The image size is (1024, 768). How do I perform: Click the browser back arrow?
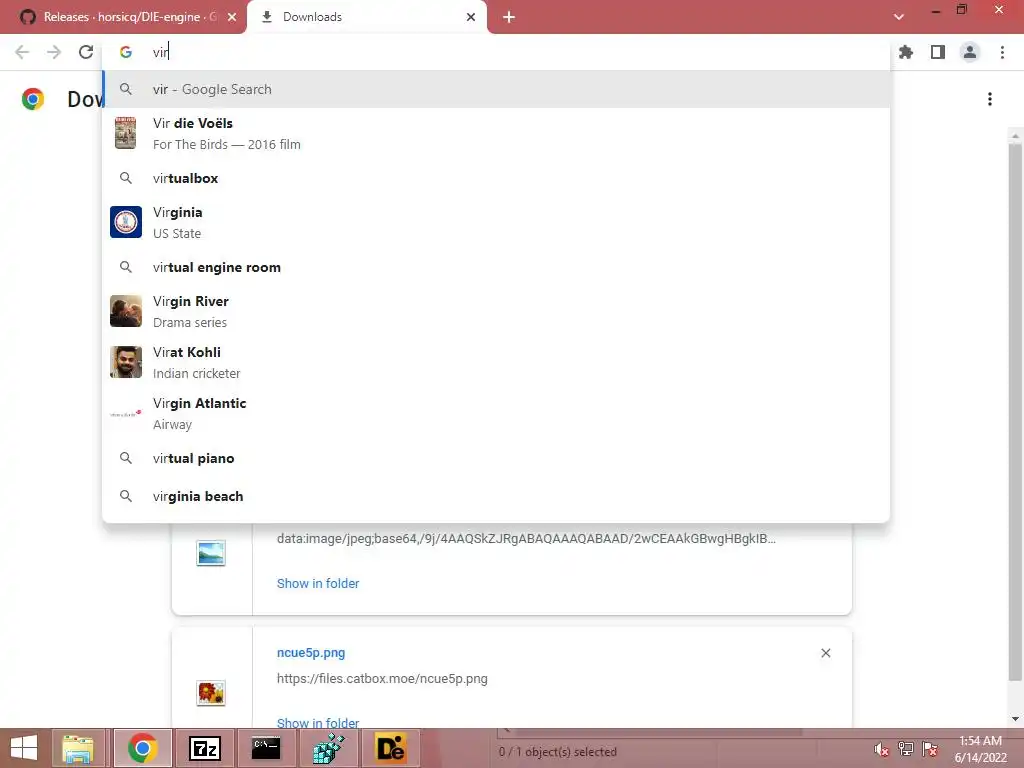click(22, 52)
